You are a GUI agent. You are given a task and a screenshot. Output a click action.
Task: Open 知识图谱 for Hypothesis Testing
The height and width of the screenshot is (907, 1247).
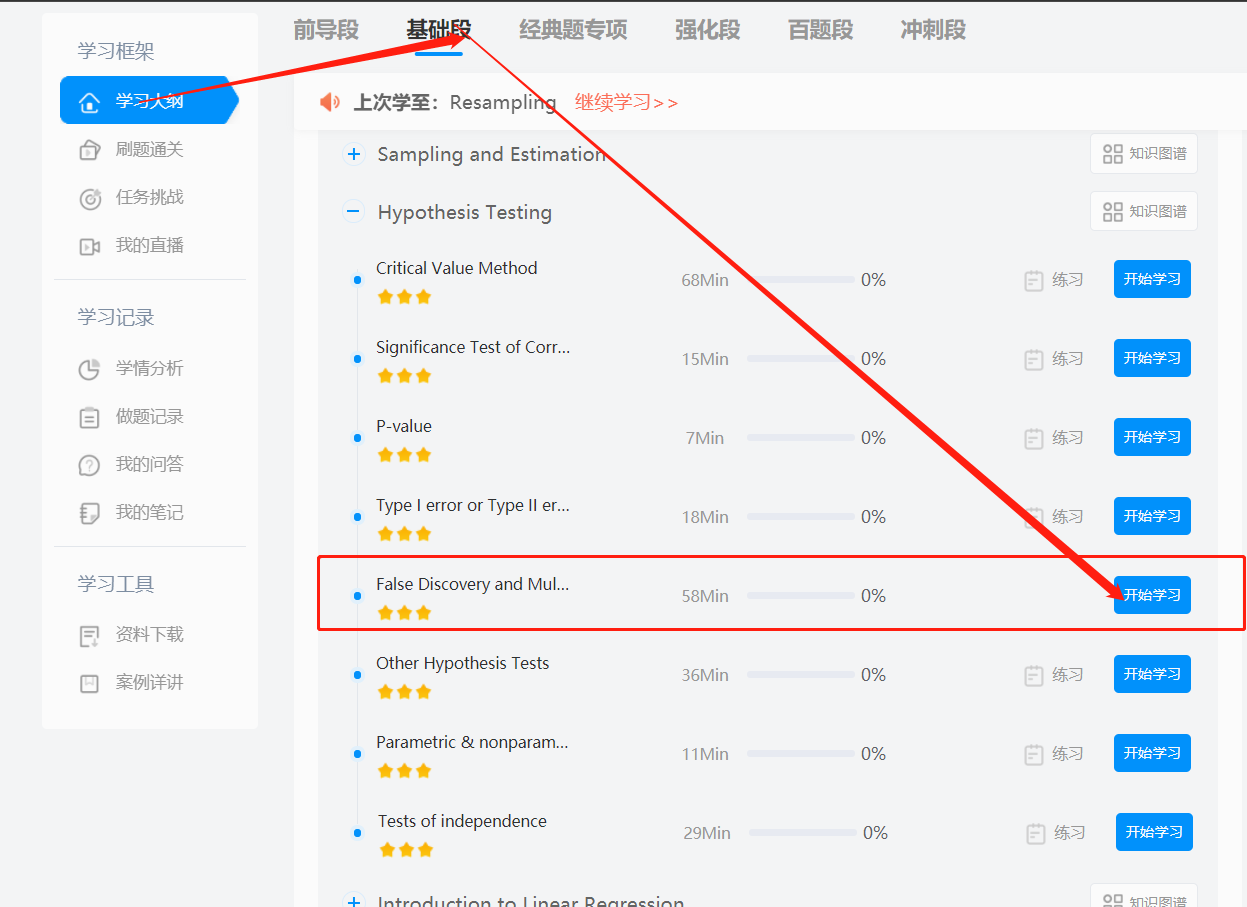pyautogui.click(x=1144, y=212)
